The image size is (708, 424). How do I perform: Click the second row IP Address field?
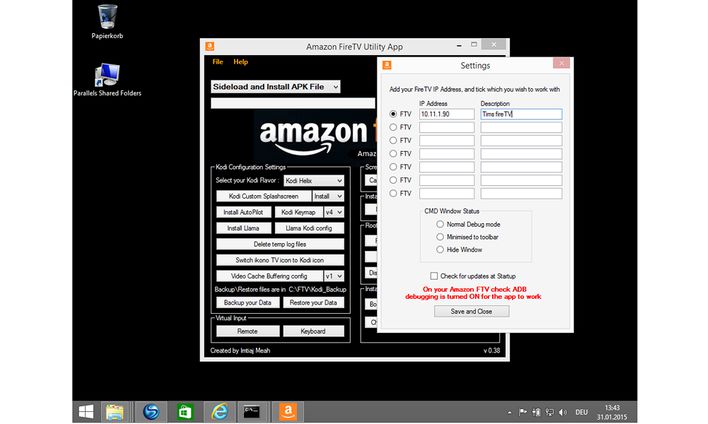coord(447,127)
